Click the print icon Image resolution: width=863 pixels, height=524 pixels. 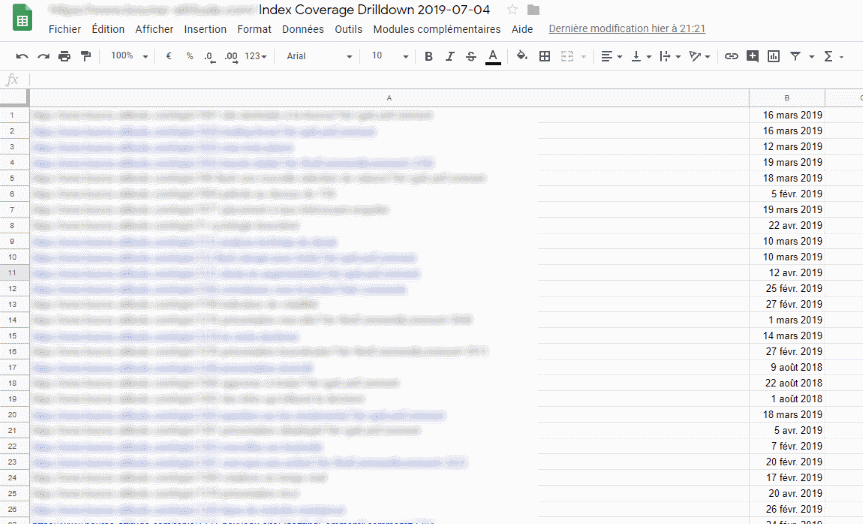(64, 57)
